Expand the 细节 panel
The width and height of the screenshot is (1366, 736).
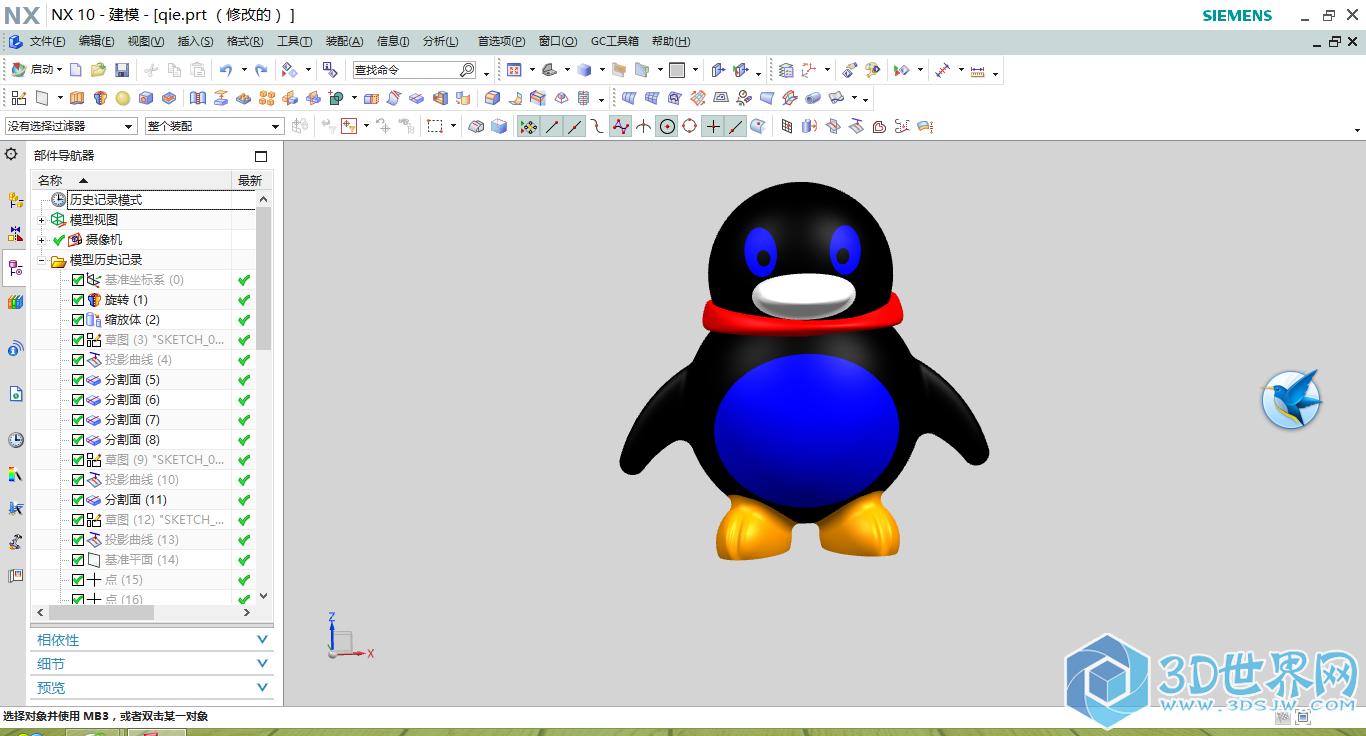(152, 664)
